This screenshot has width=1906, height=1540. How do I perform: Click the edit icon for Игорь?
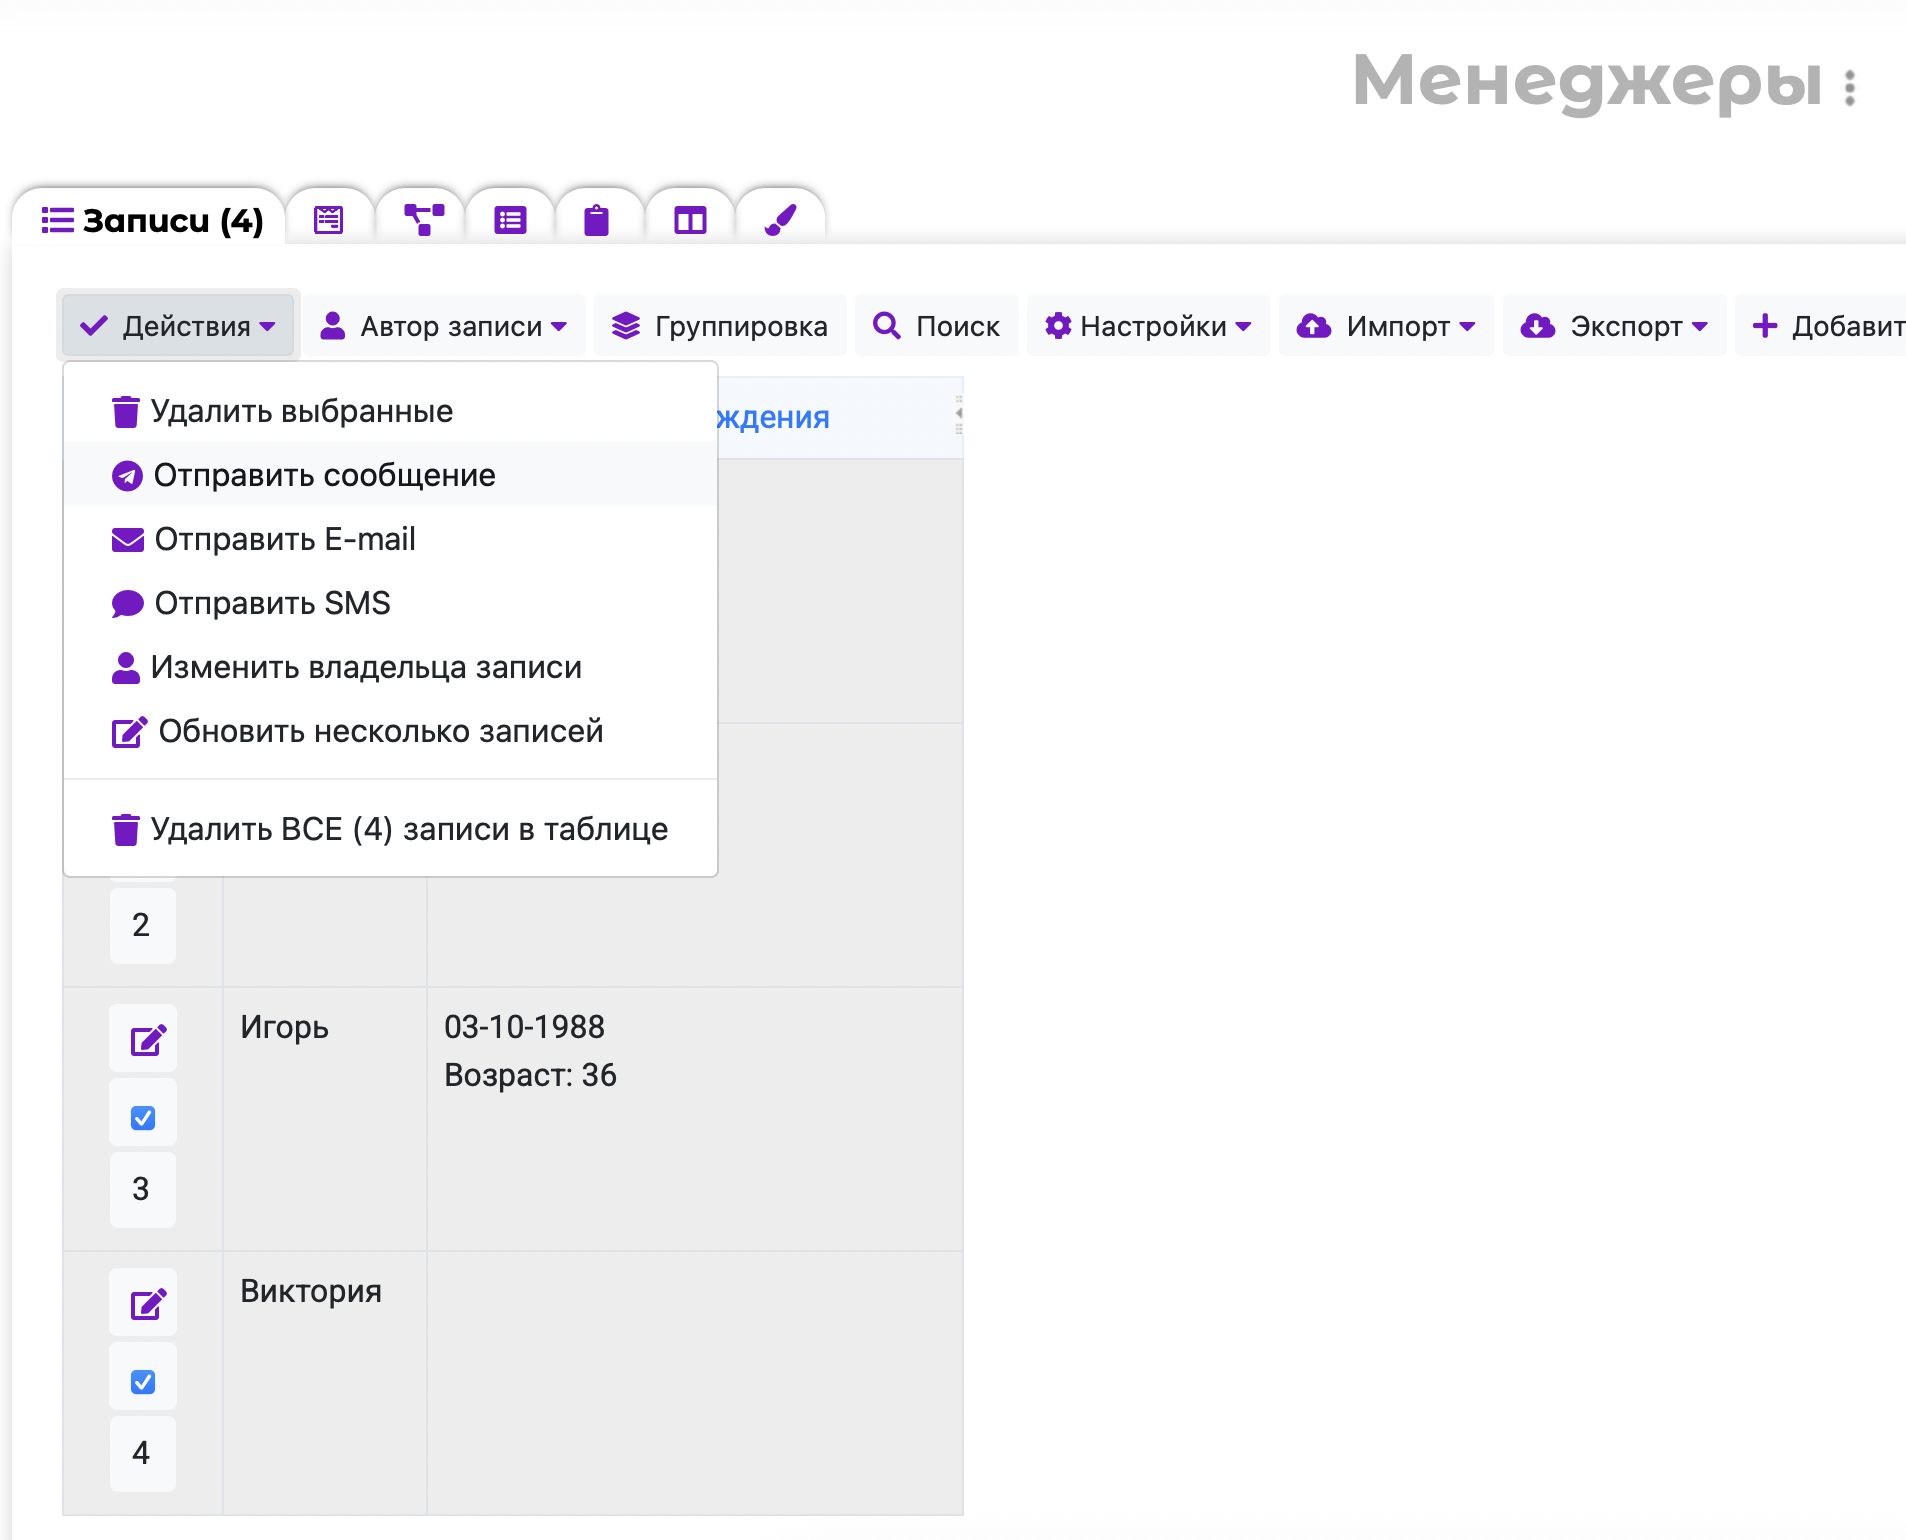tap(146, 1040)
